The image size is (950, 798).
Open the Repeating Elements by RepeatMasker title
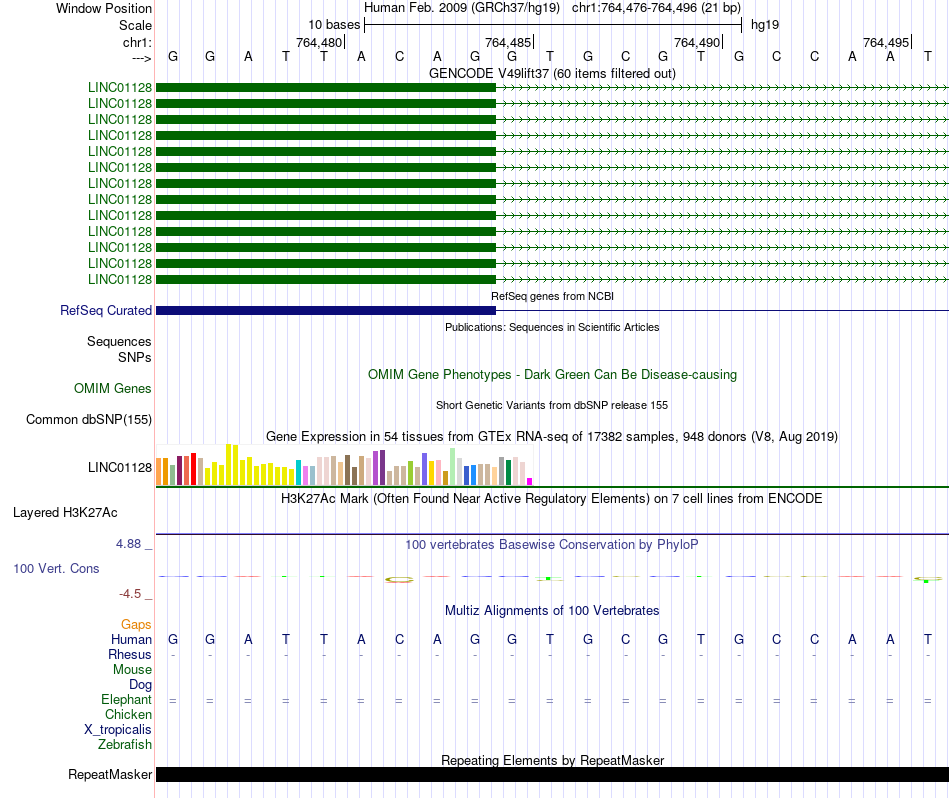point(552,760)
